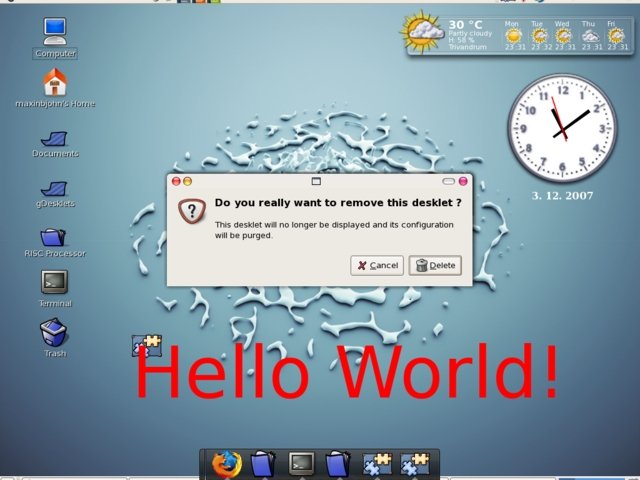The width and height of the screenshot is (640, 480).
Task: Launch Firefox from the bottom dock
Action: 227,464
